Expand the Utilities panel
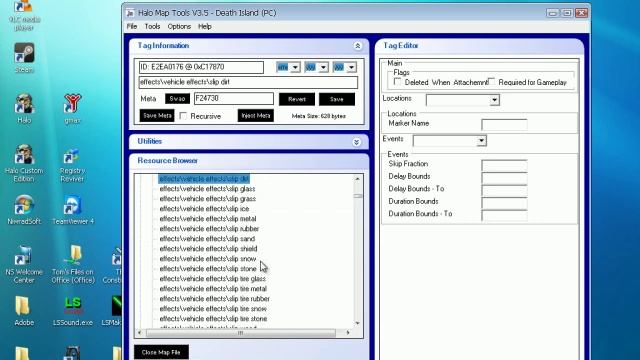The height and width of the screenshot is (360, 640). (357, 142)
